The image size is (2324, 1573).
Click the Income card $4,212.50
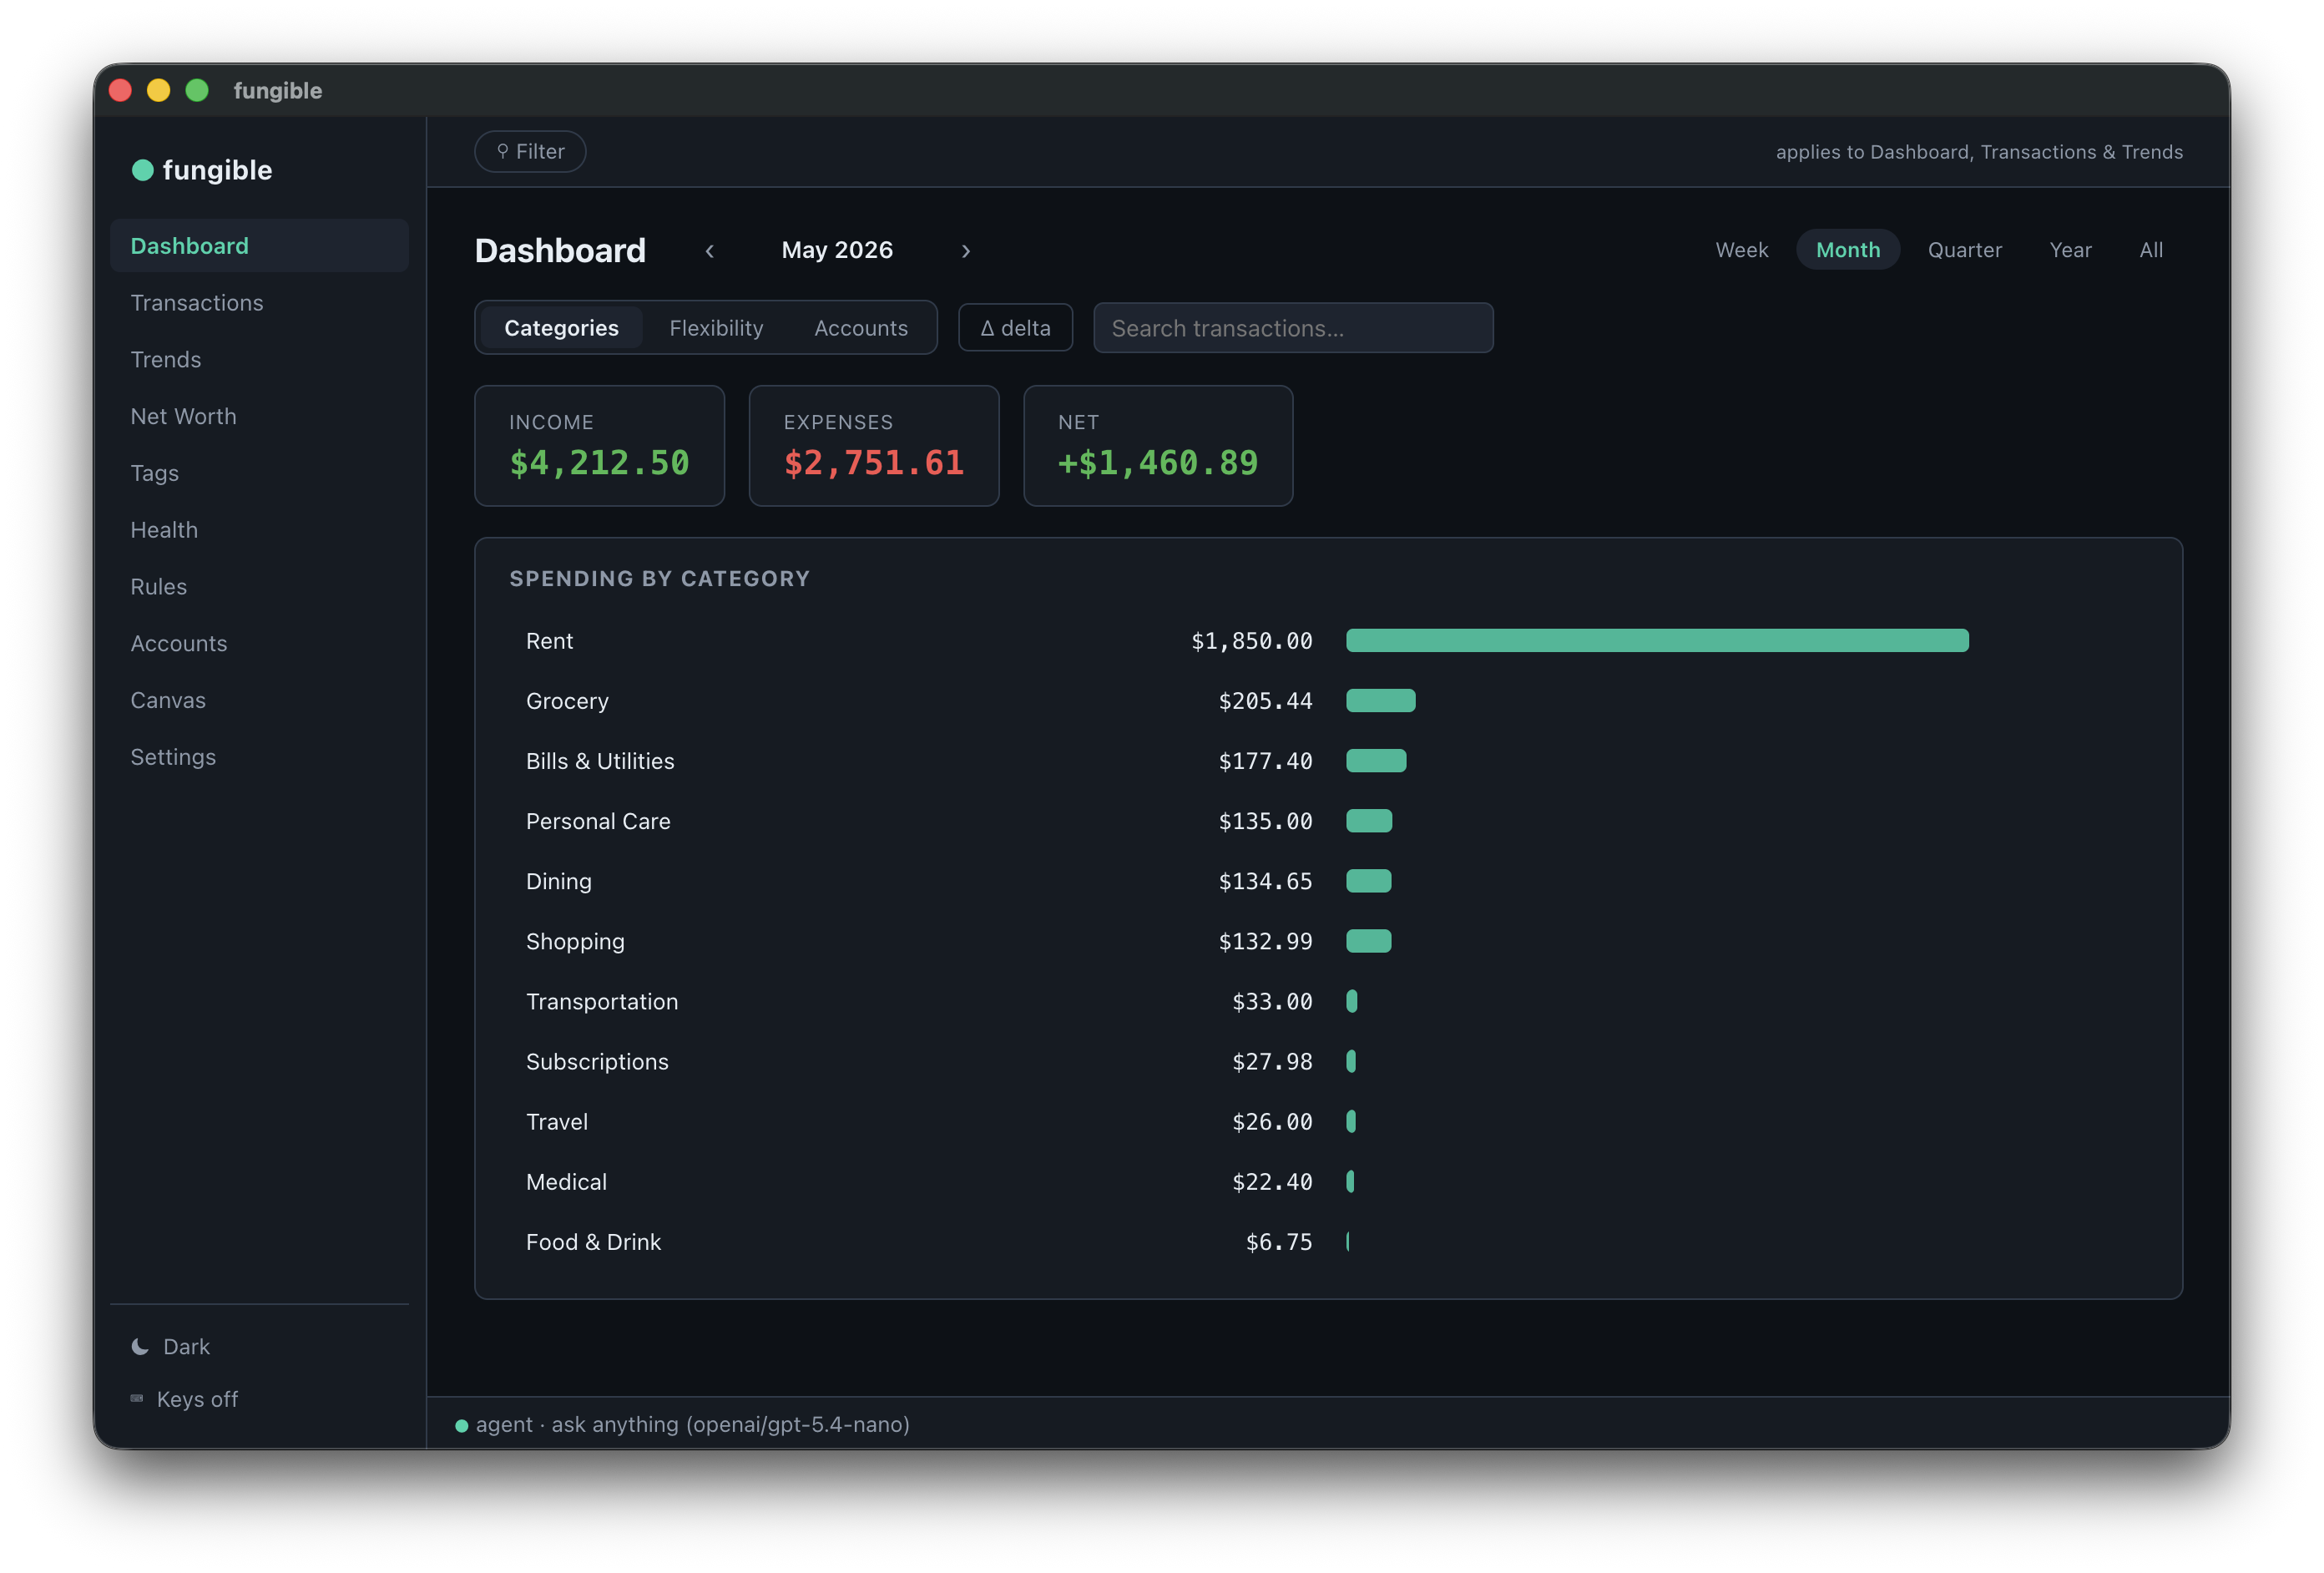(x=599, y=446)
